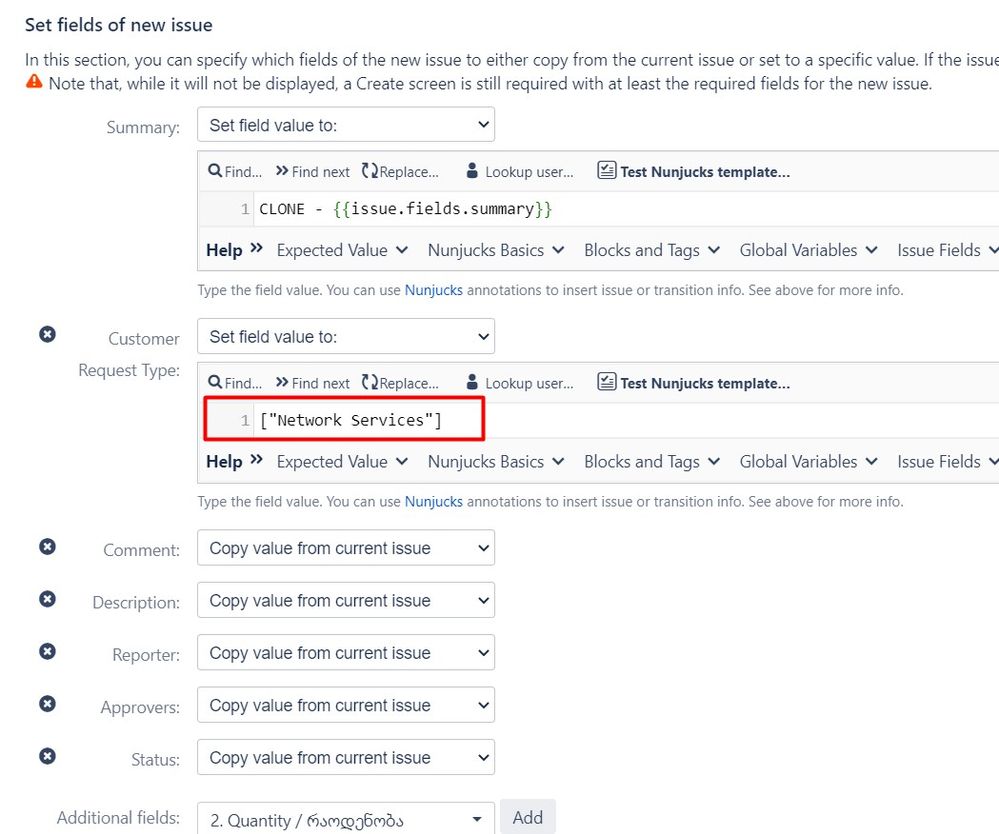This screenshot has height=834, width=999.
Task: Remove the Reporter field
Action: (48, 651)
